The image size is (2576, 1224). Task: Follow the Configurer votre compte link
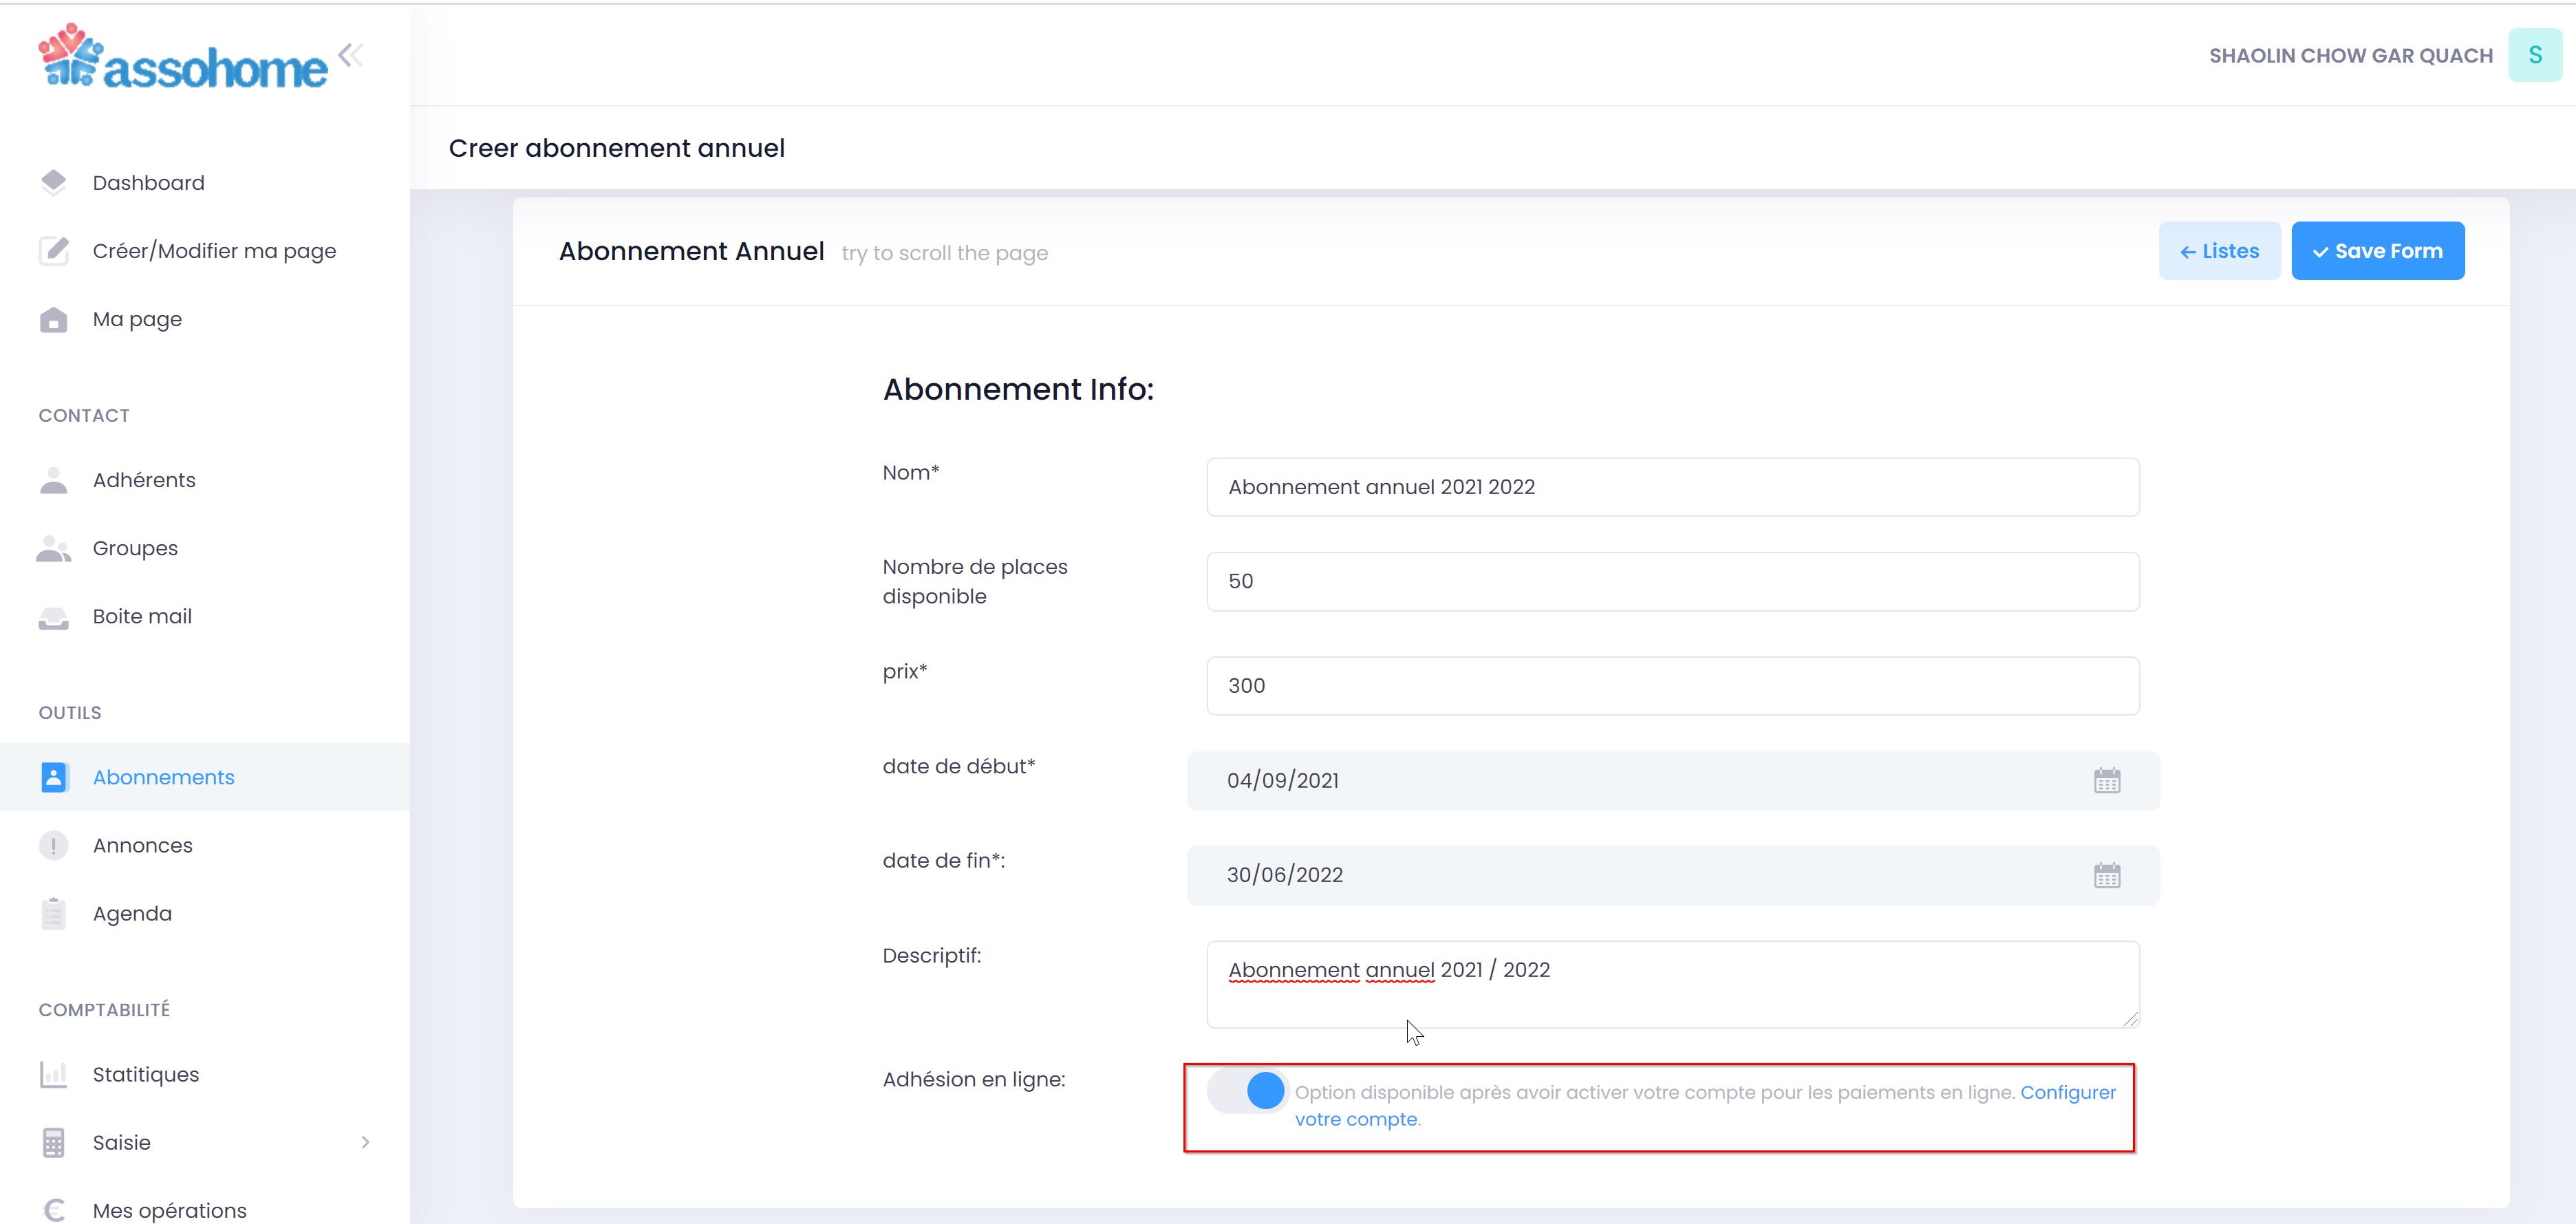coord(2067,1093)
